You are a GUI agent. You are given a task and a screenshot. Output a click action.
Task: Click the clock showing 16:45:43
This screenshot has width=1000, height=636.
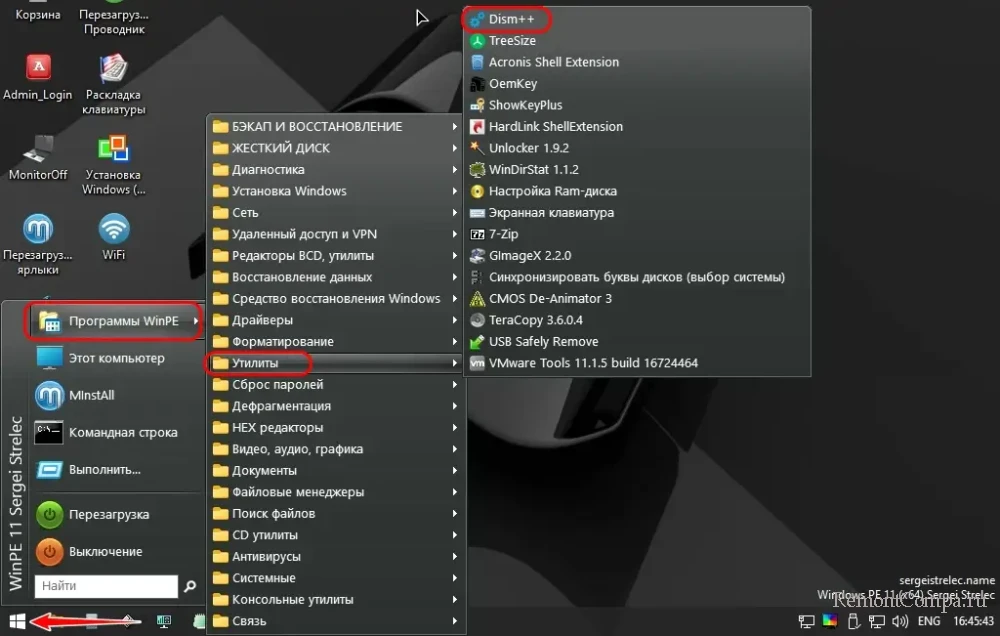click(973, 621)
